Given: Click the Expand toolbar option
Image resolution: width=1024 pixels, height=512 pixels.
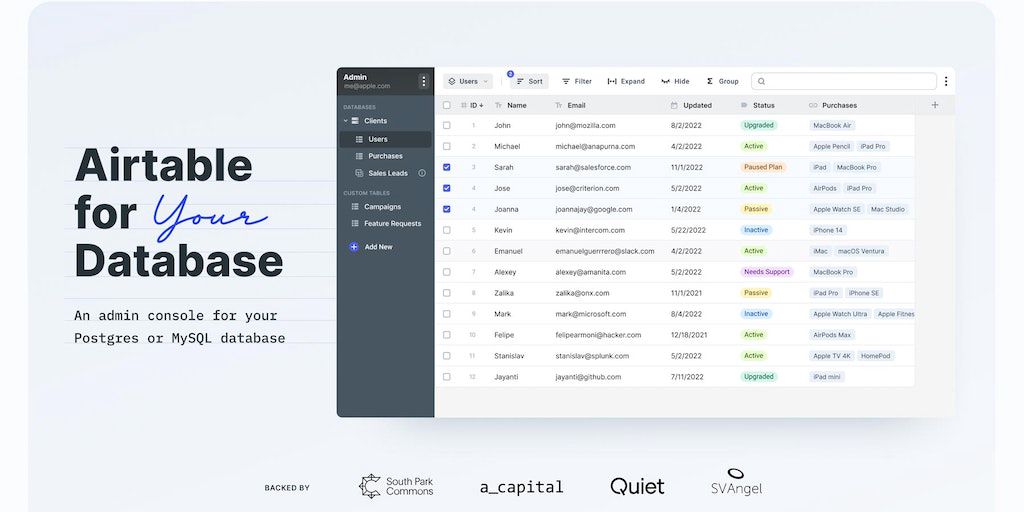Looking at the screenshot, I should coord(626,82).
